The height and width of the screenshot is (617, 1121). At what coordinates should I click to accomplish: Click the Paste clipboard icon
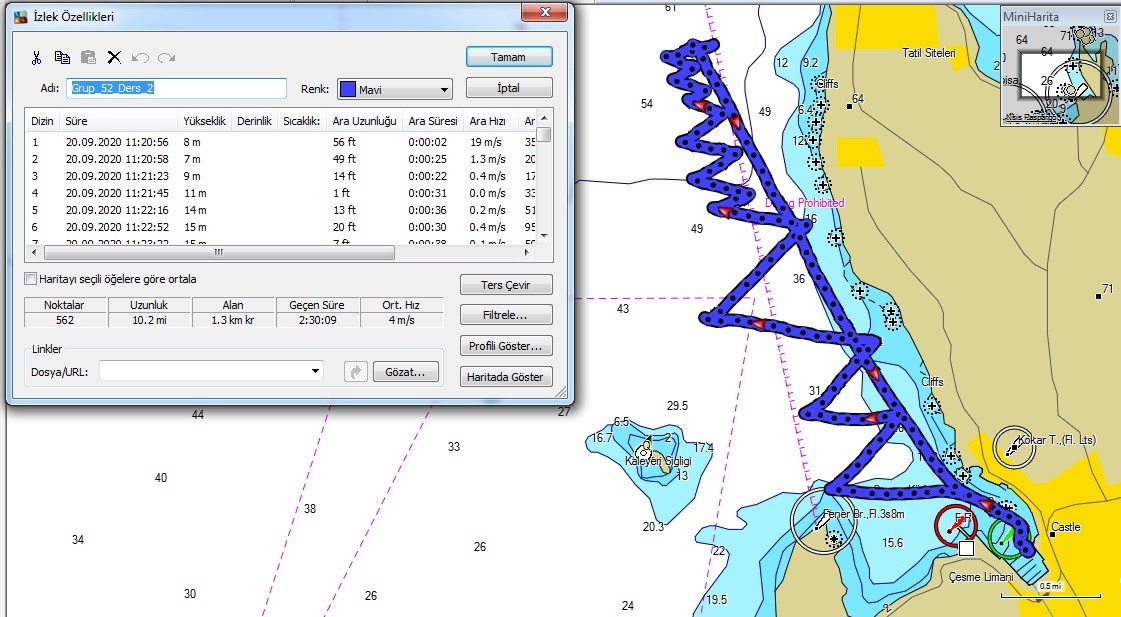click(x=88, y=58)
